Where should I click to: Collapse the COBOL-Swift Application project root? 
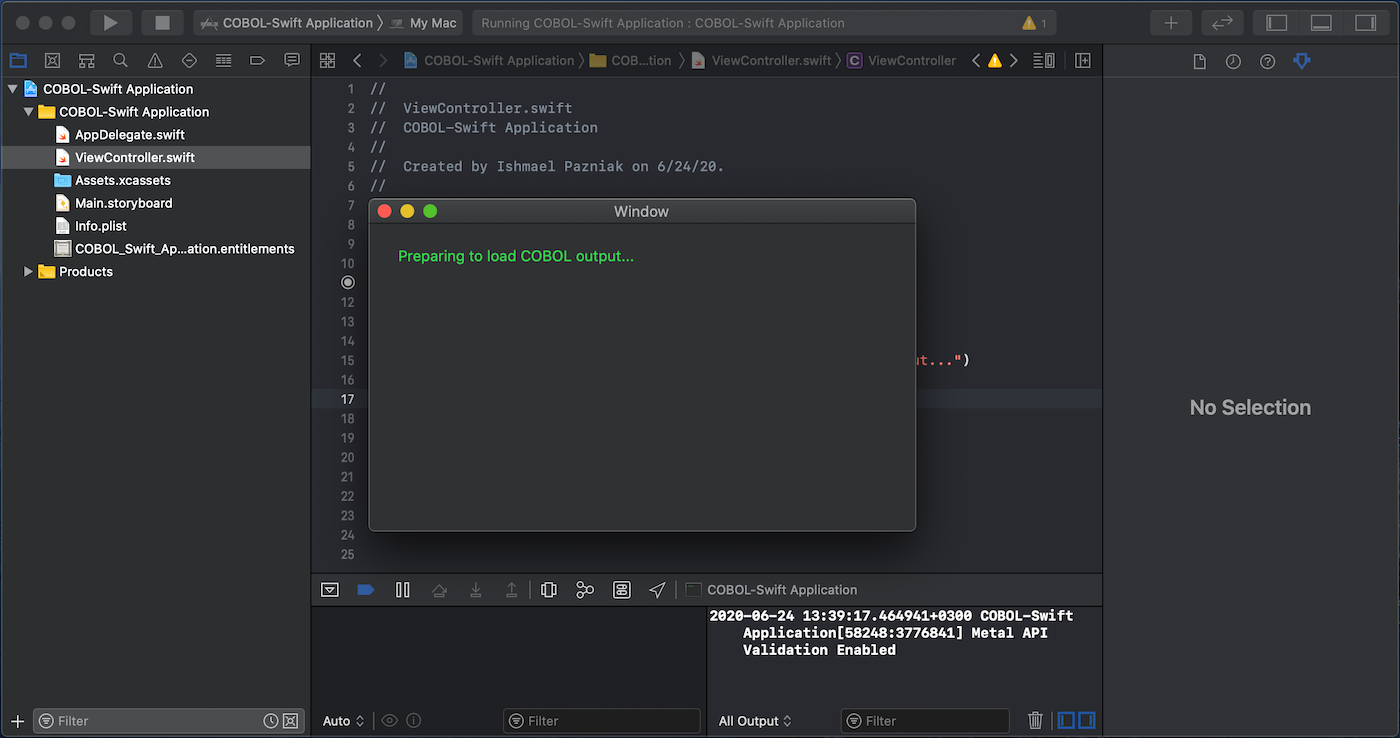[x=12, y=89]
